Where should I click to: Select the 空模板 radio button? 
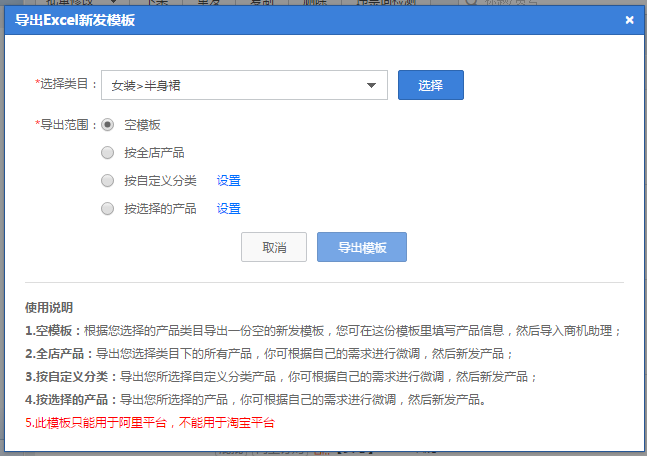[107, 125]
